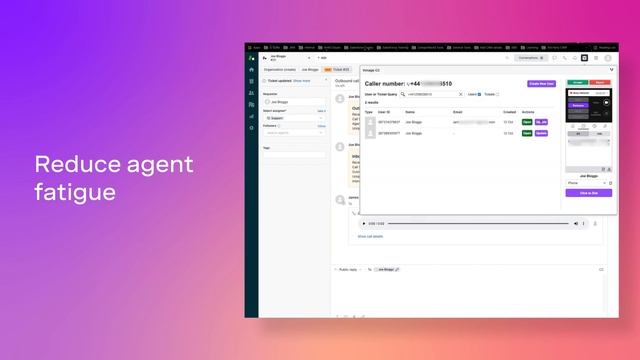This screenshot has height=360, width=640.
Task: Click the Caller number heading
Action: tap(408, 84)
